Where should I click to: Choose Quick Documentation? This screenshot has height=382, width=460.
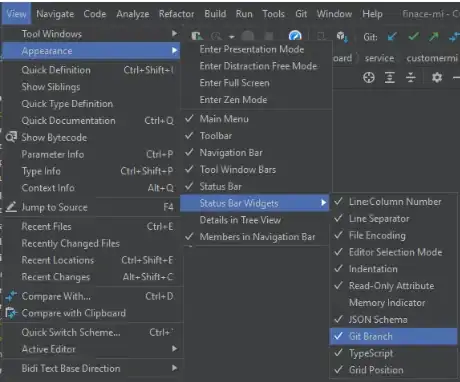click(91, 120)
